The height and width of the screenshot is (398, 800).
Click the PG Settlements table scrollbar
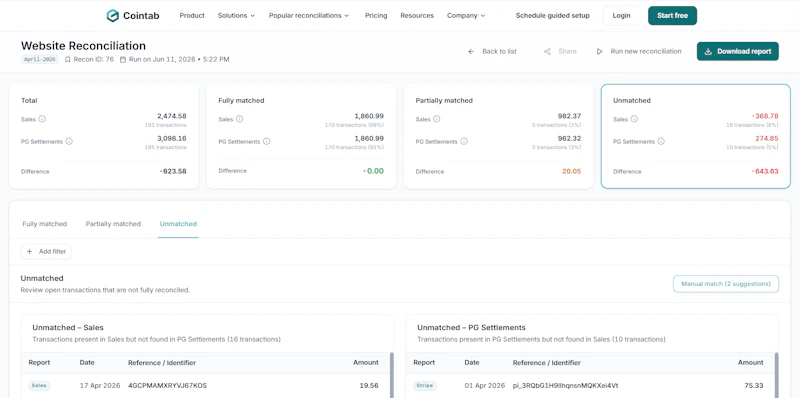point(777,375)
